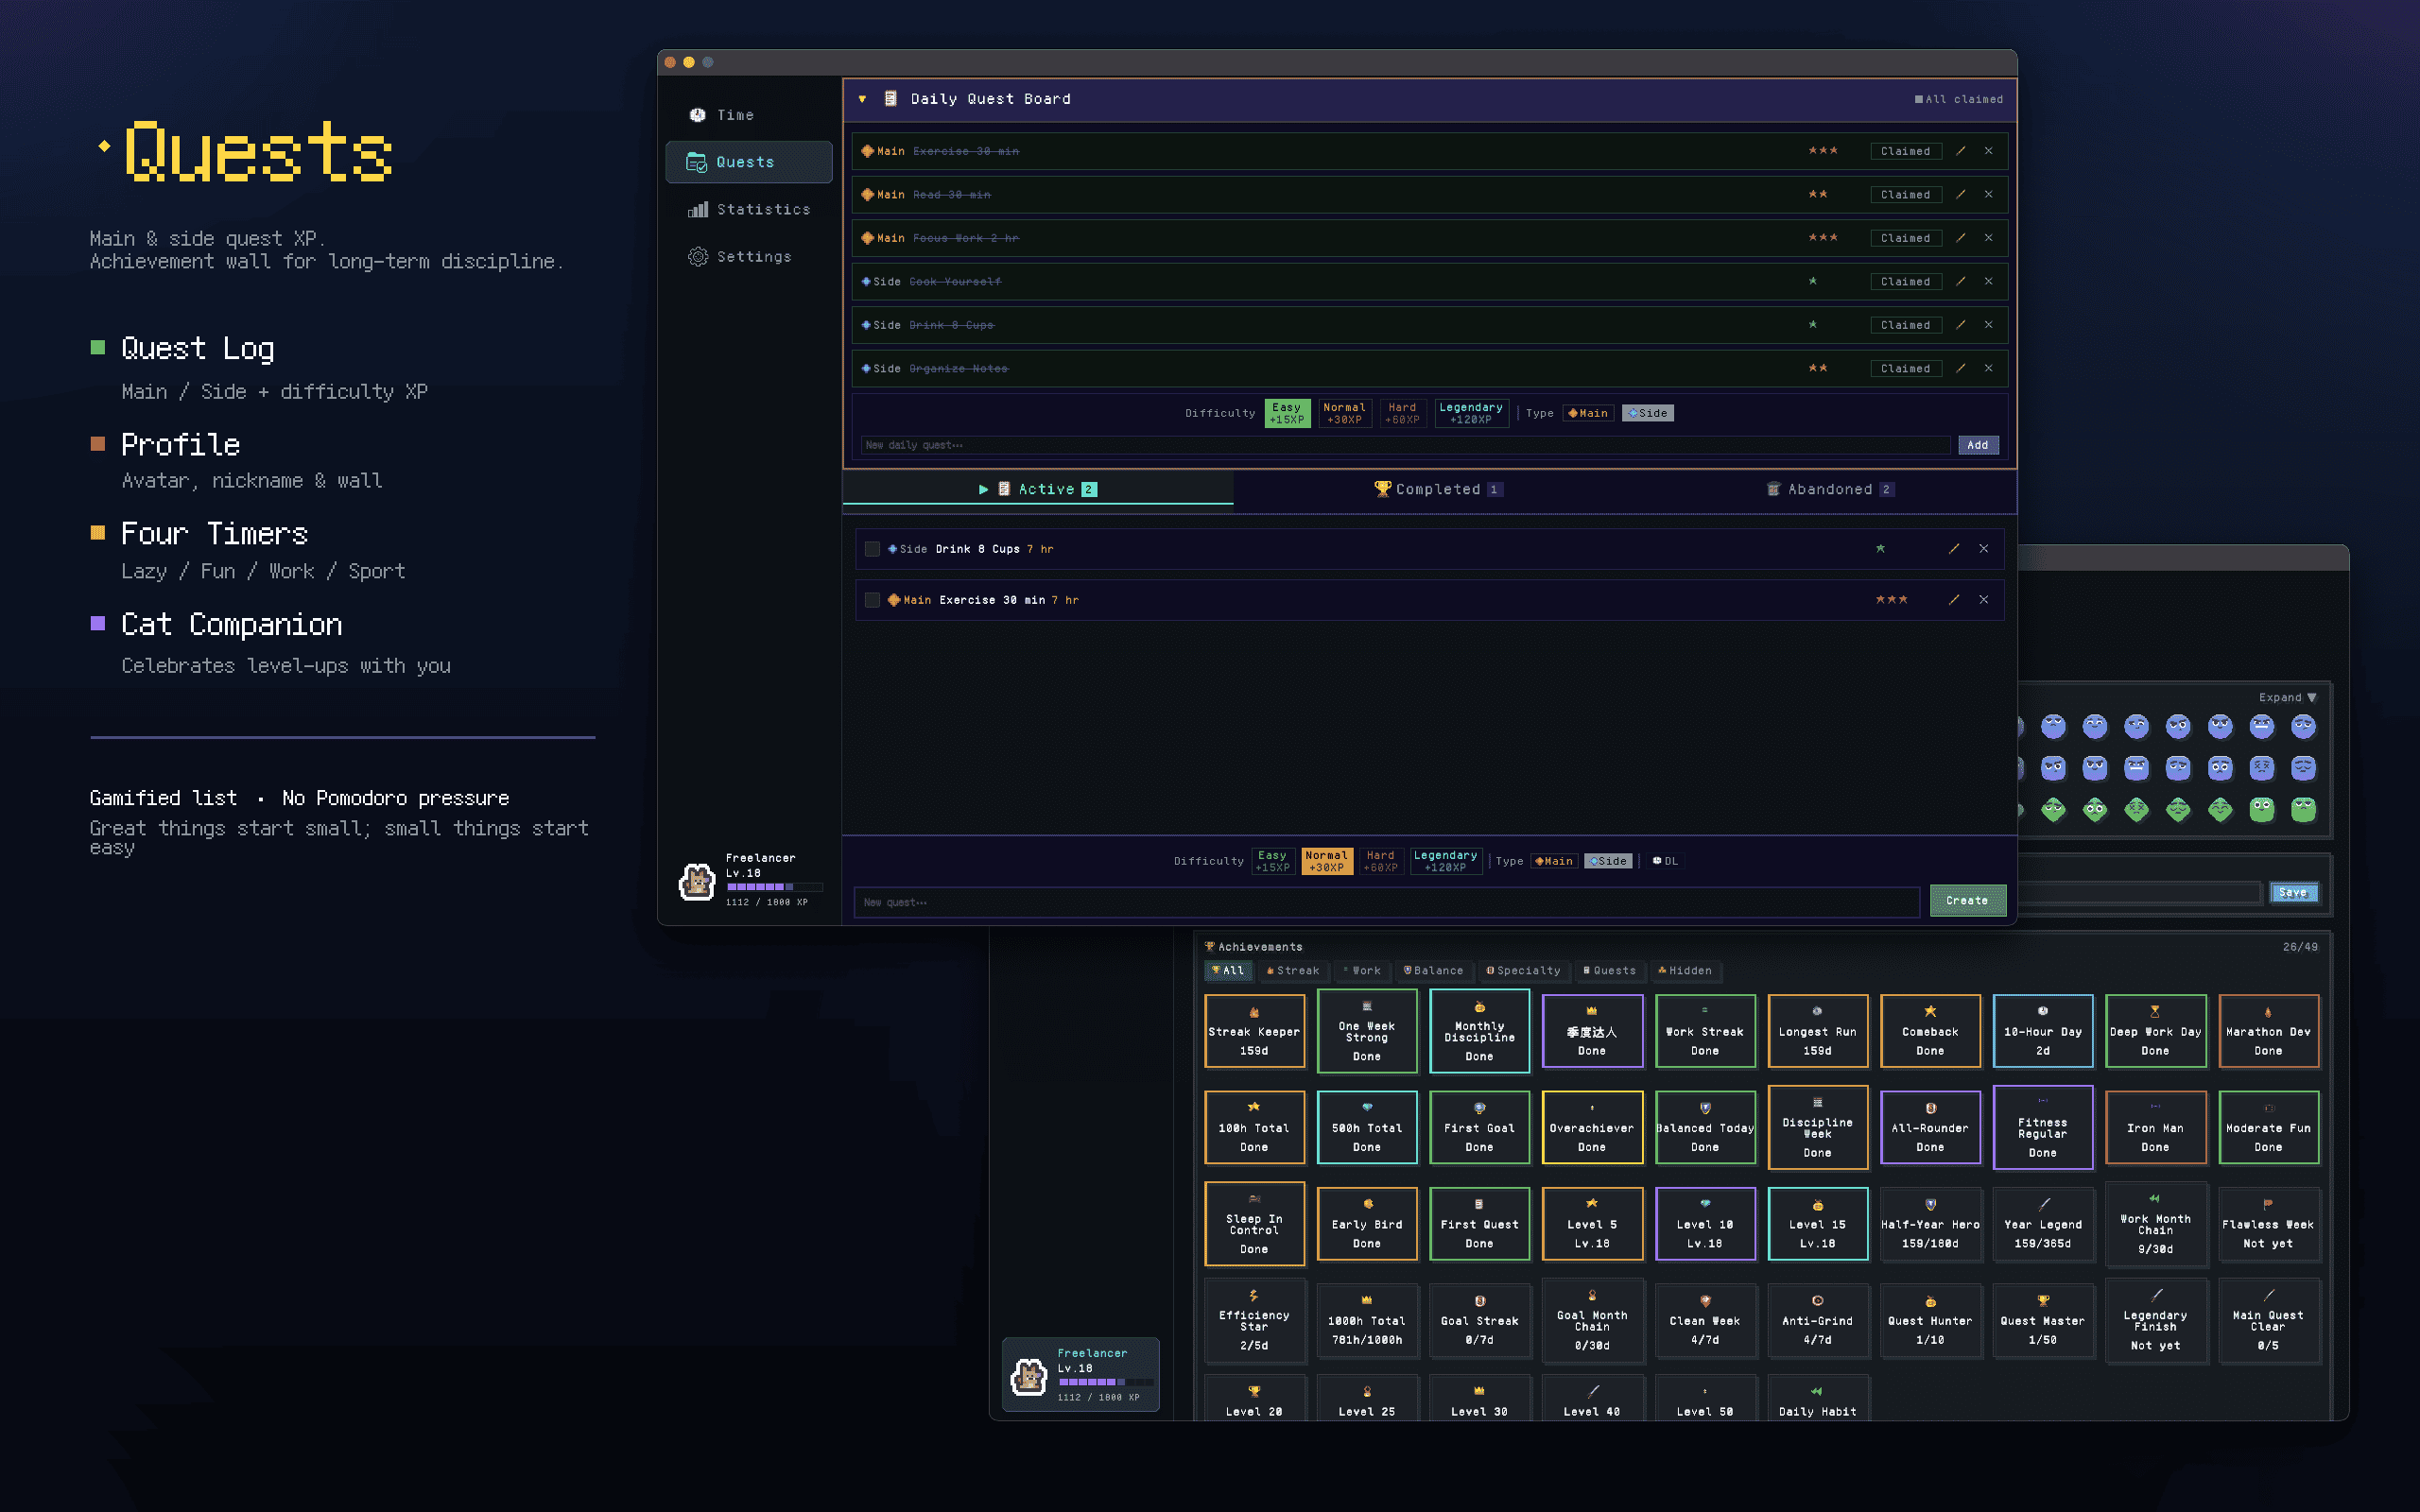2420x1512 pixels.
Task: Delete the Cook Yourself daily quest
Action: click(1988, 281)
